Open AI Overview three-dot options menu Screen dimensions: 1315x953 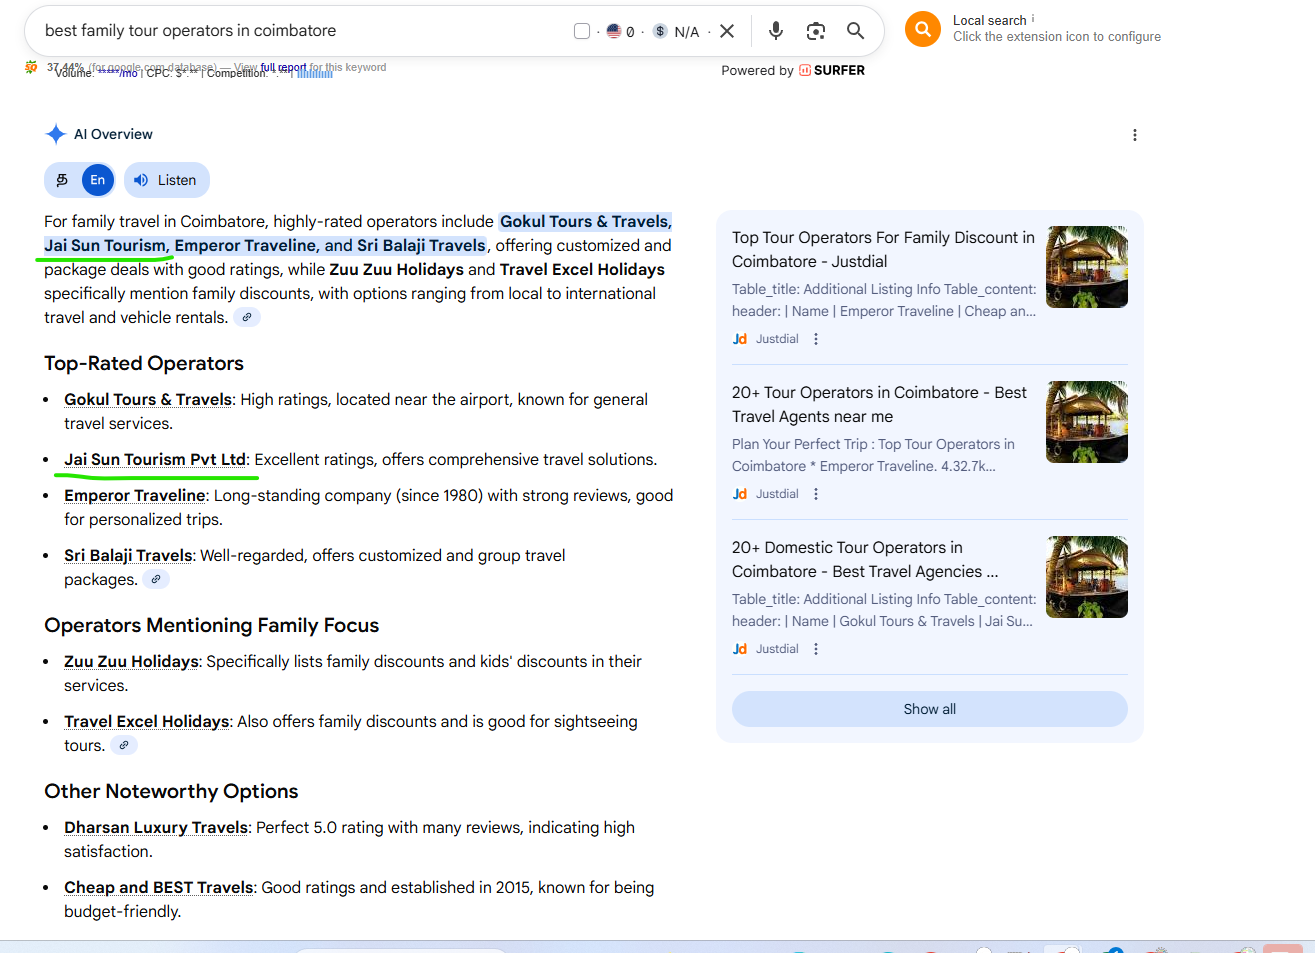(1134, 135)
